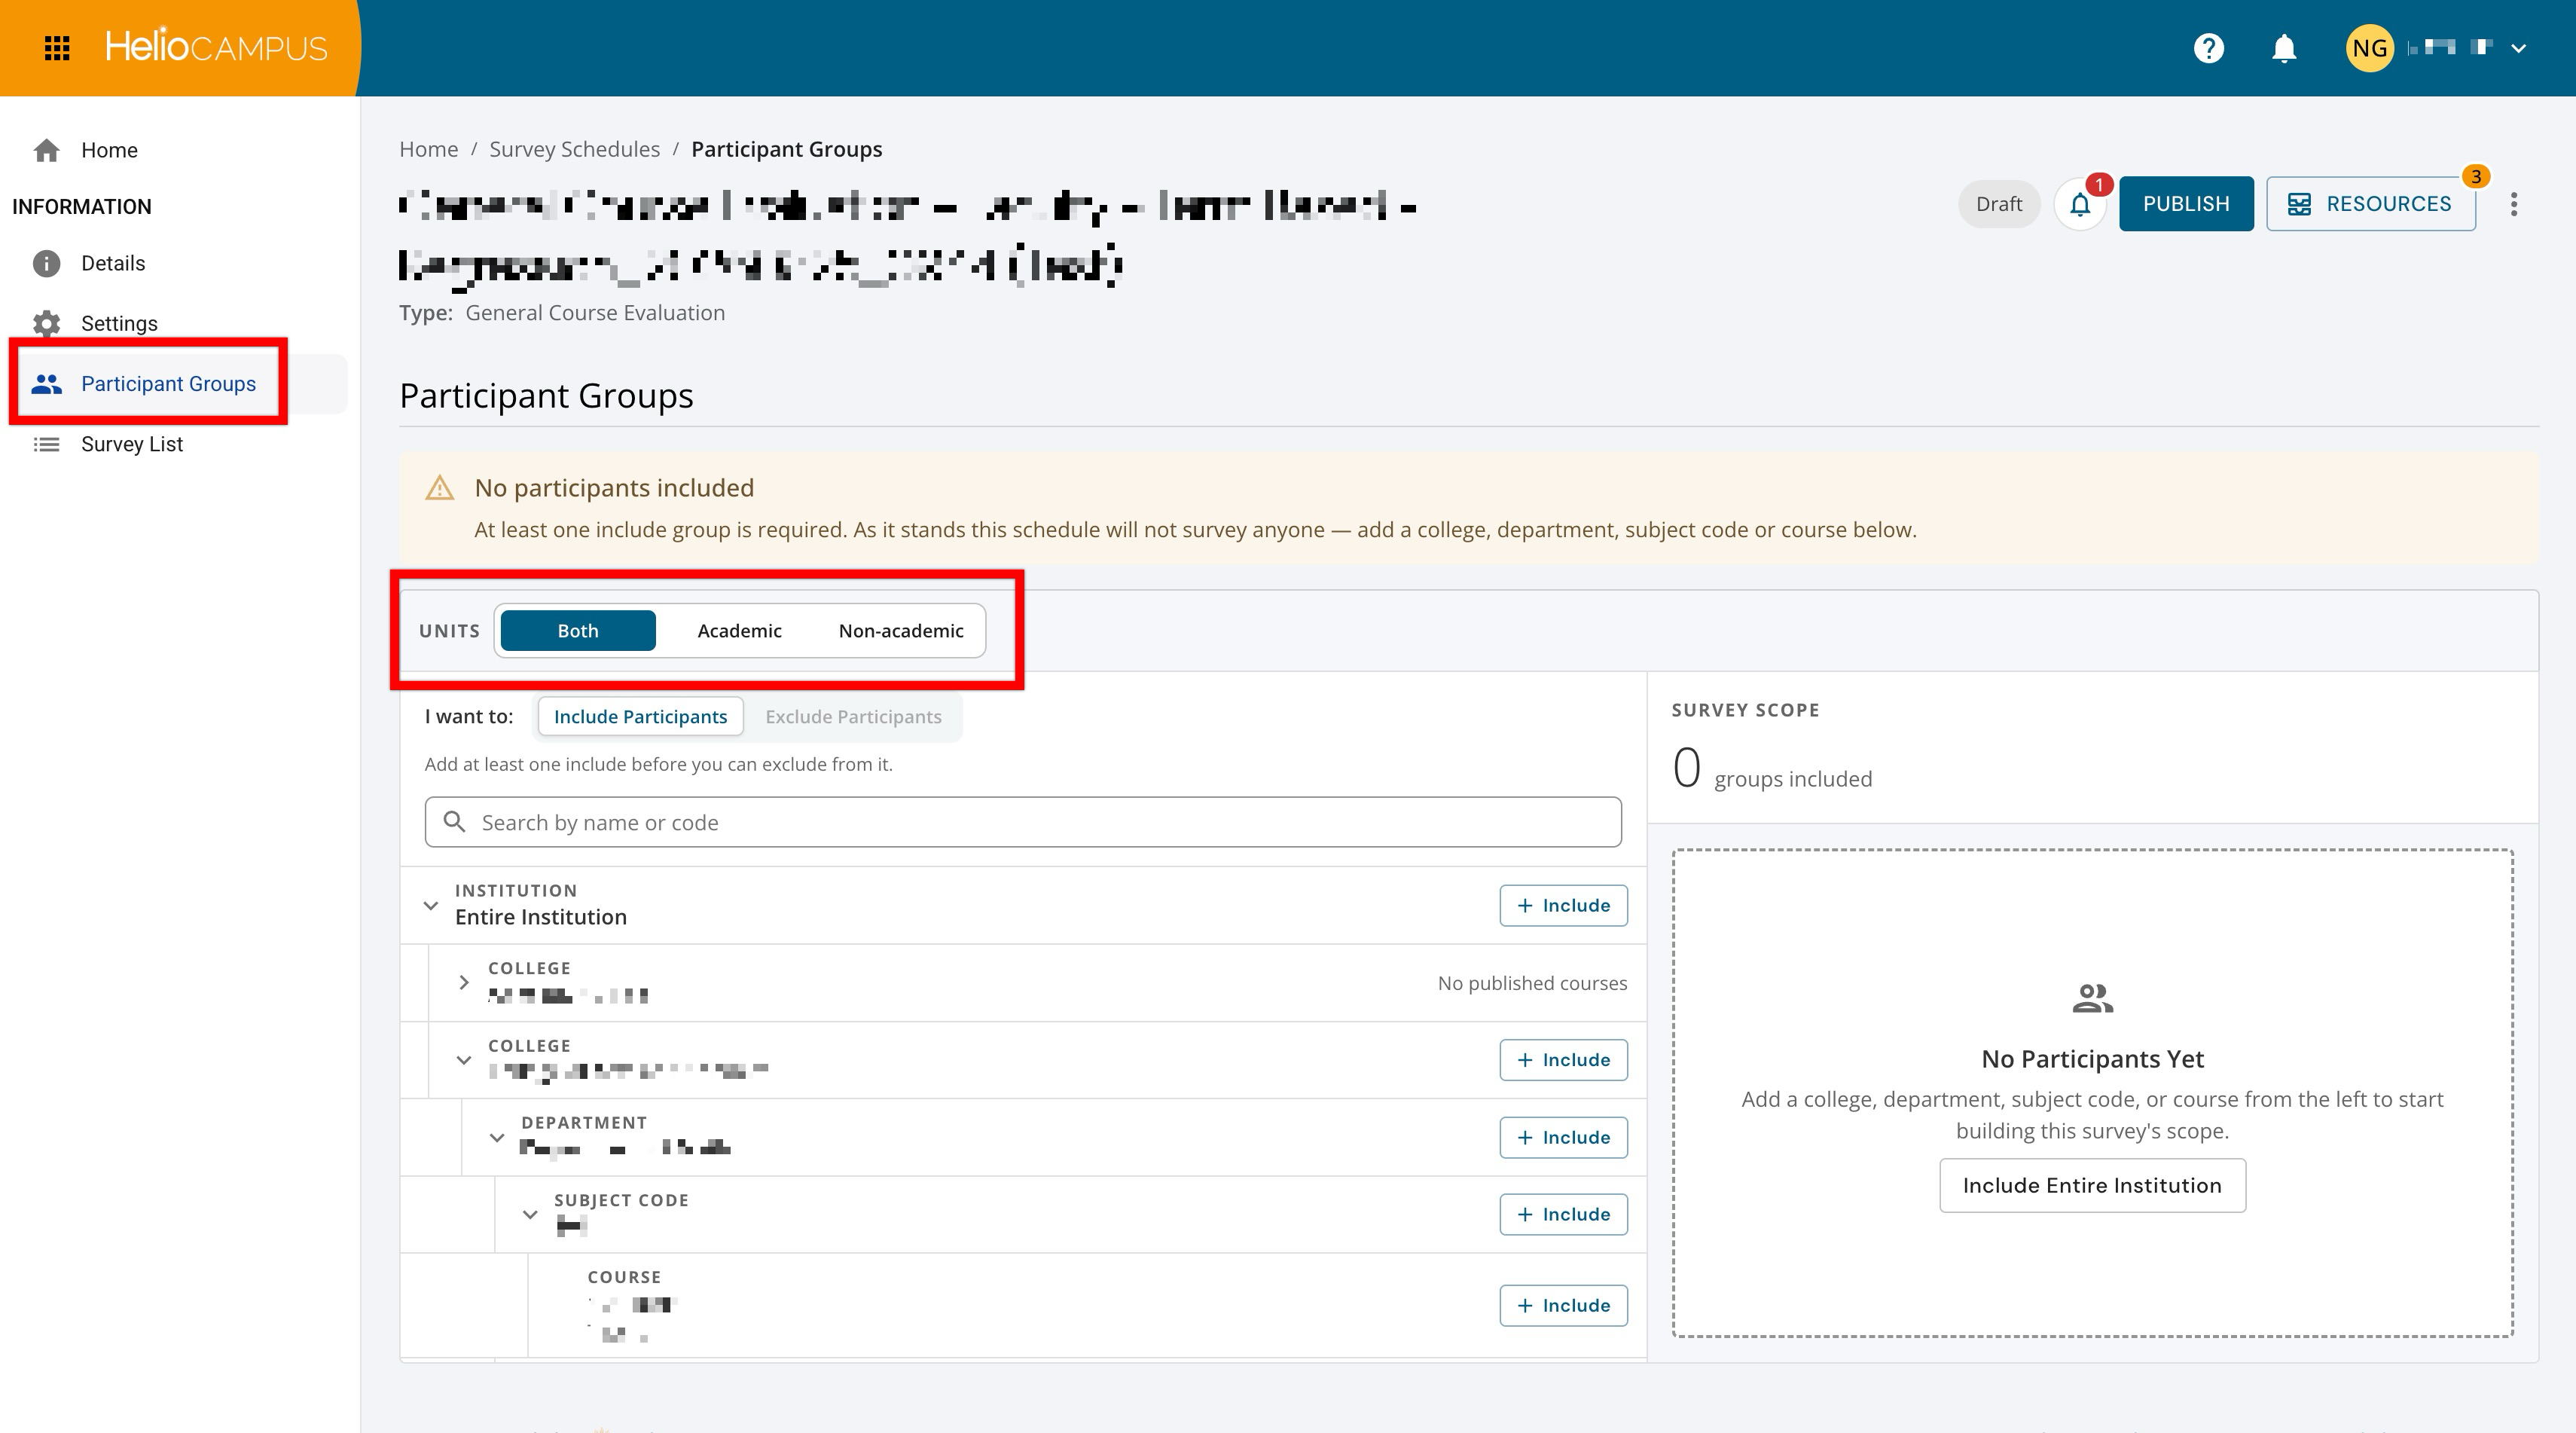Open notifications bell in top header

pyautogui.click(x=2284, y=48)
